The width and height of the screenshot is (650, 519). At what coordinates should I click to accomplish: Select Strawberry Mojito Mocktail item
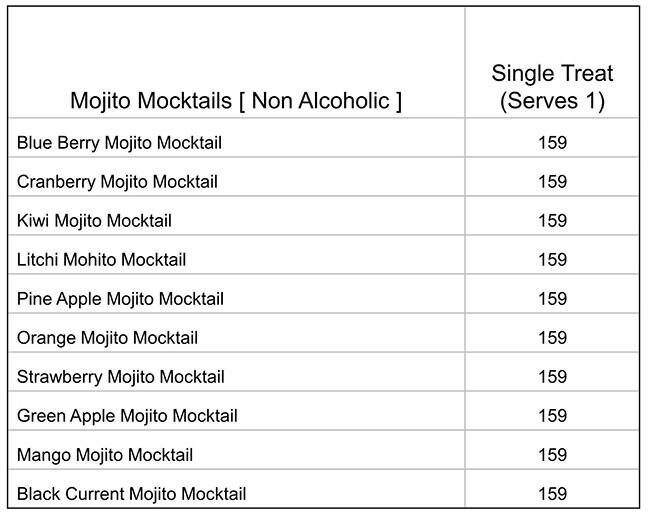[x=121, y=377]
